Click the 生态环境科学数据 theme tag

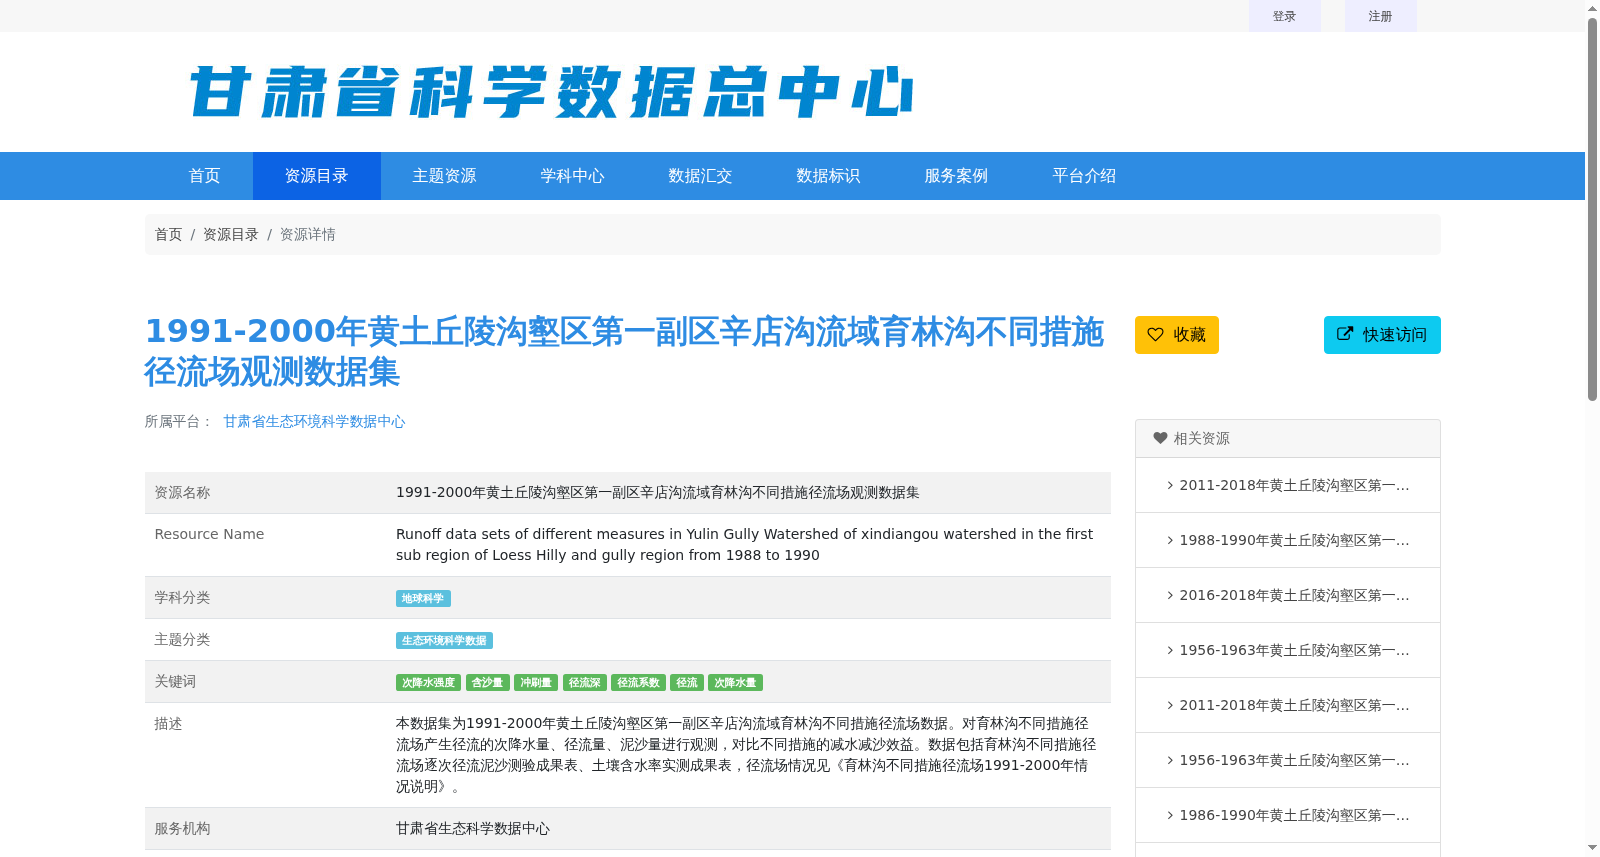tap(444, 641)
